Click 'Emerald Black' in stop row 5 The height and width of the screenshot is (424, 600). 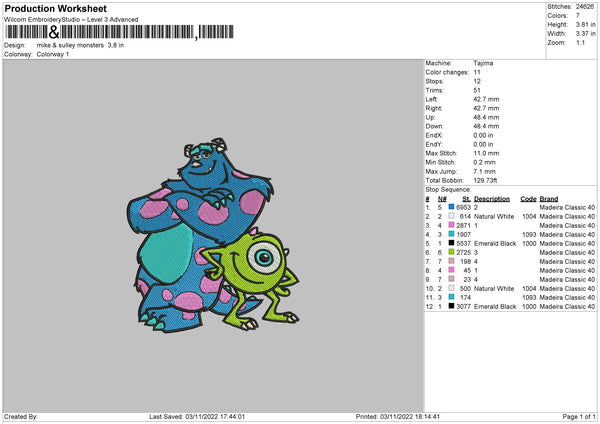click(x=495, y=243)
